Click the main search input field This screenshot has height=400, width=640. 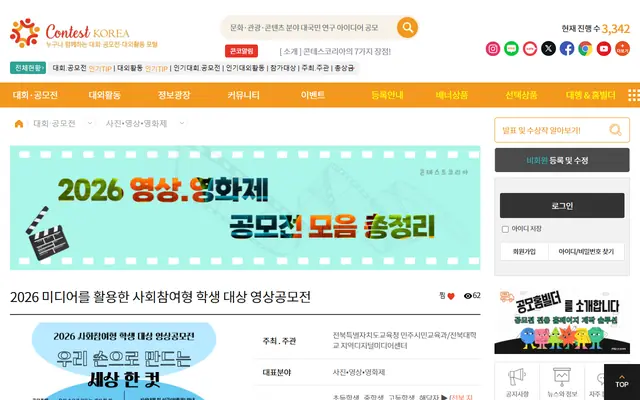tap(308, 28)
